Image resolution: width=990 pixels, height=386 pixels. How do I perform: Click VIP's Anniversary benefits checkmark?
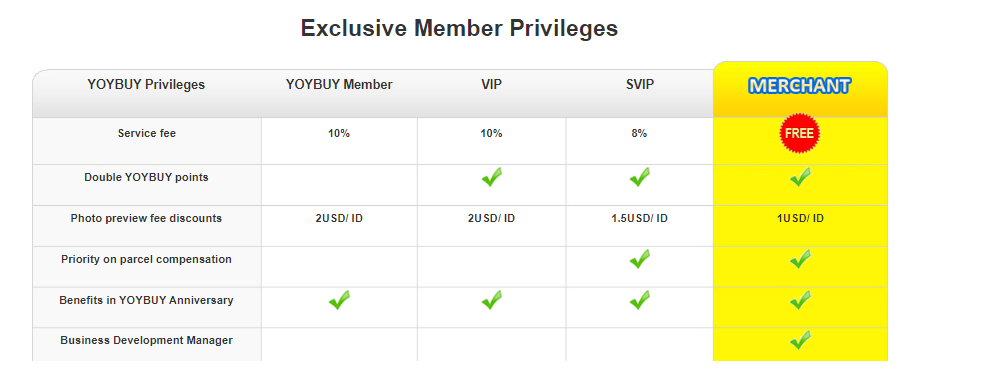[x=492, y=300]
